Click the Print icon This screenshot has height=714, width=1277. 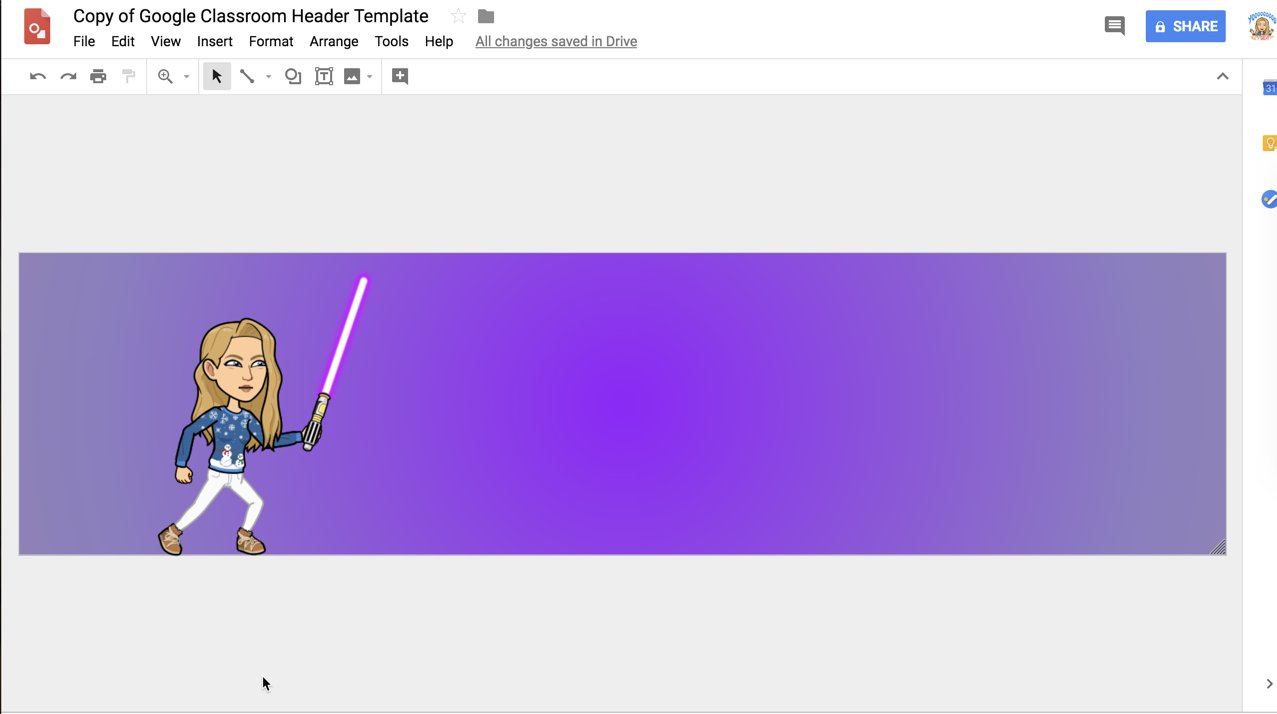pyautogui.click(x=98, y=76)
